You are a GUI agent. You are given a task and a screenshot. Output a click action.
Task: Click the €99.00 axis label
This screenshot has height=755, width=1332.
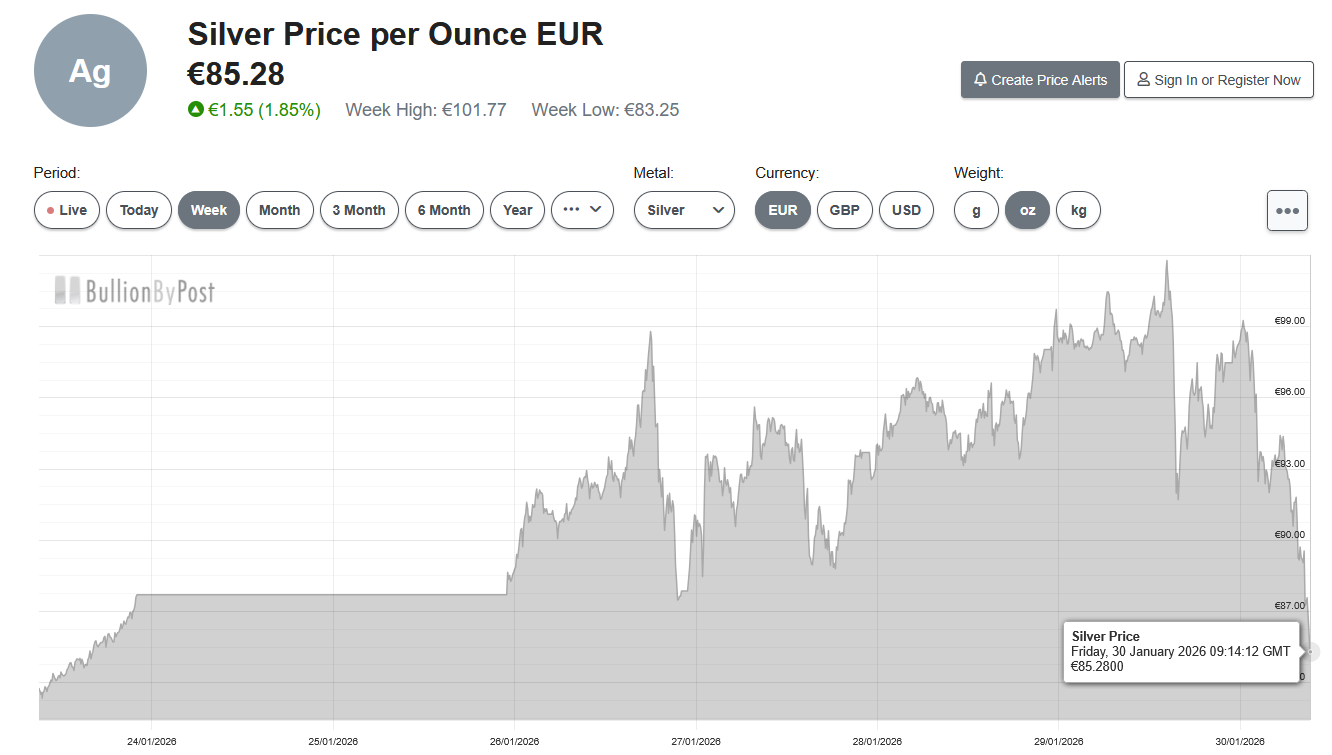pyautogui.click(x=1289, y=321)
